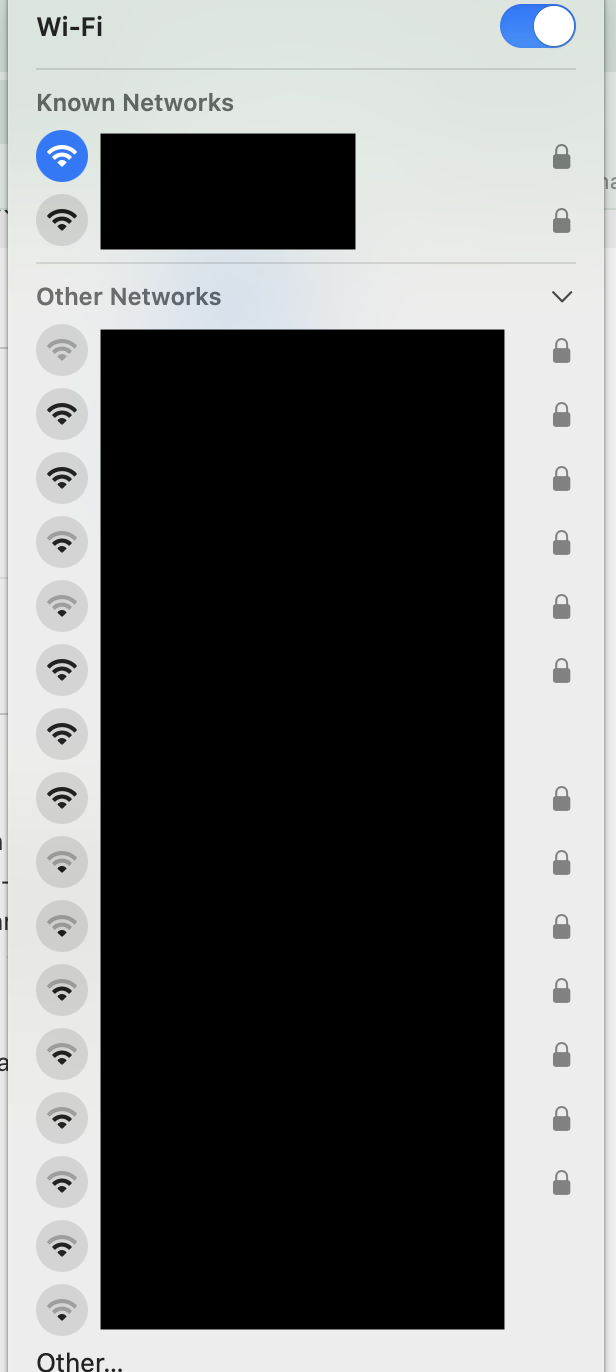Image resolution: width=616 pixels, height=1372 pixels.
Task: Collapse the Other Networks chevron
Action: tap(562, 297)
